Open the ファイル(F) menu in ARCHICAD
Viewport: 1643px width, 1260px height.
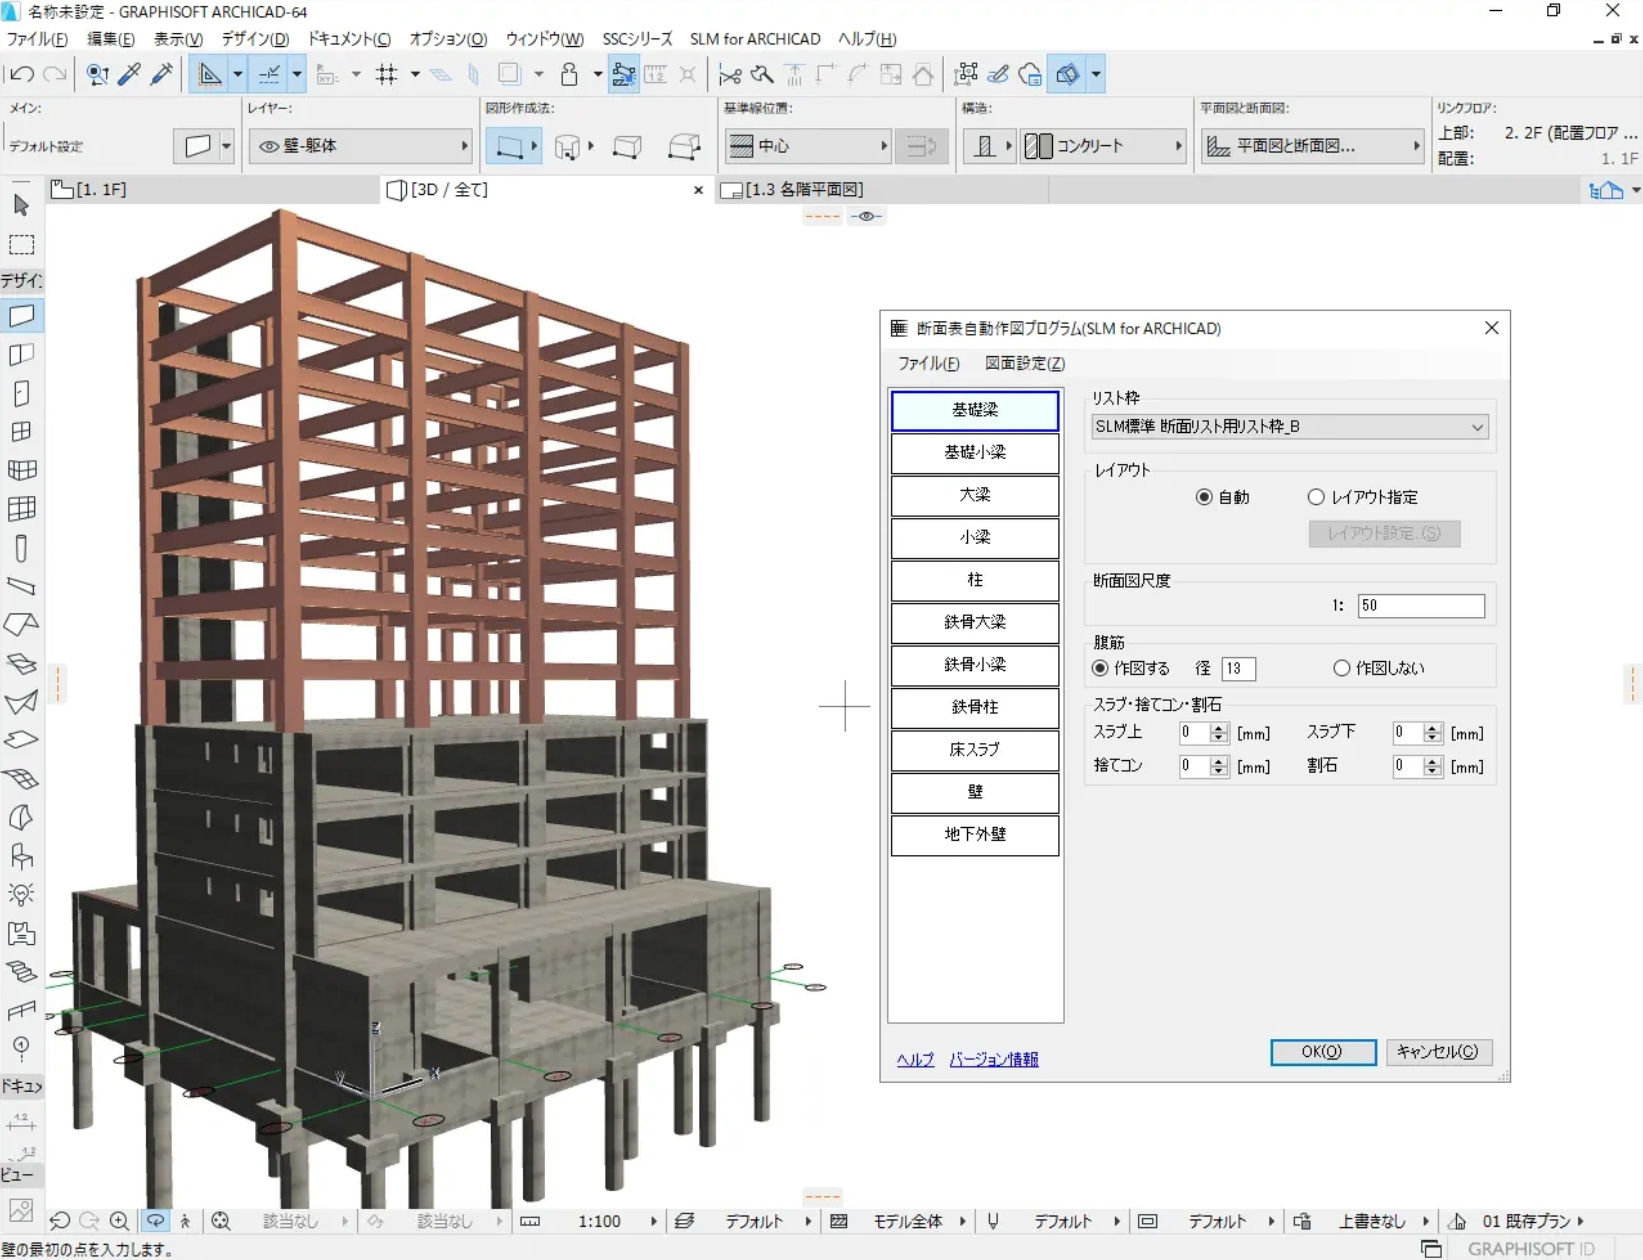(x=37, y=39)
